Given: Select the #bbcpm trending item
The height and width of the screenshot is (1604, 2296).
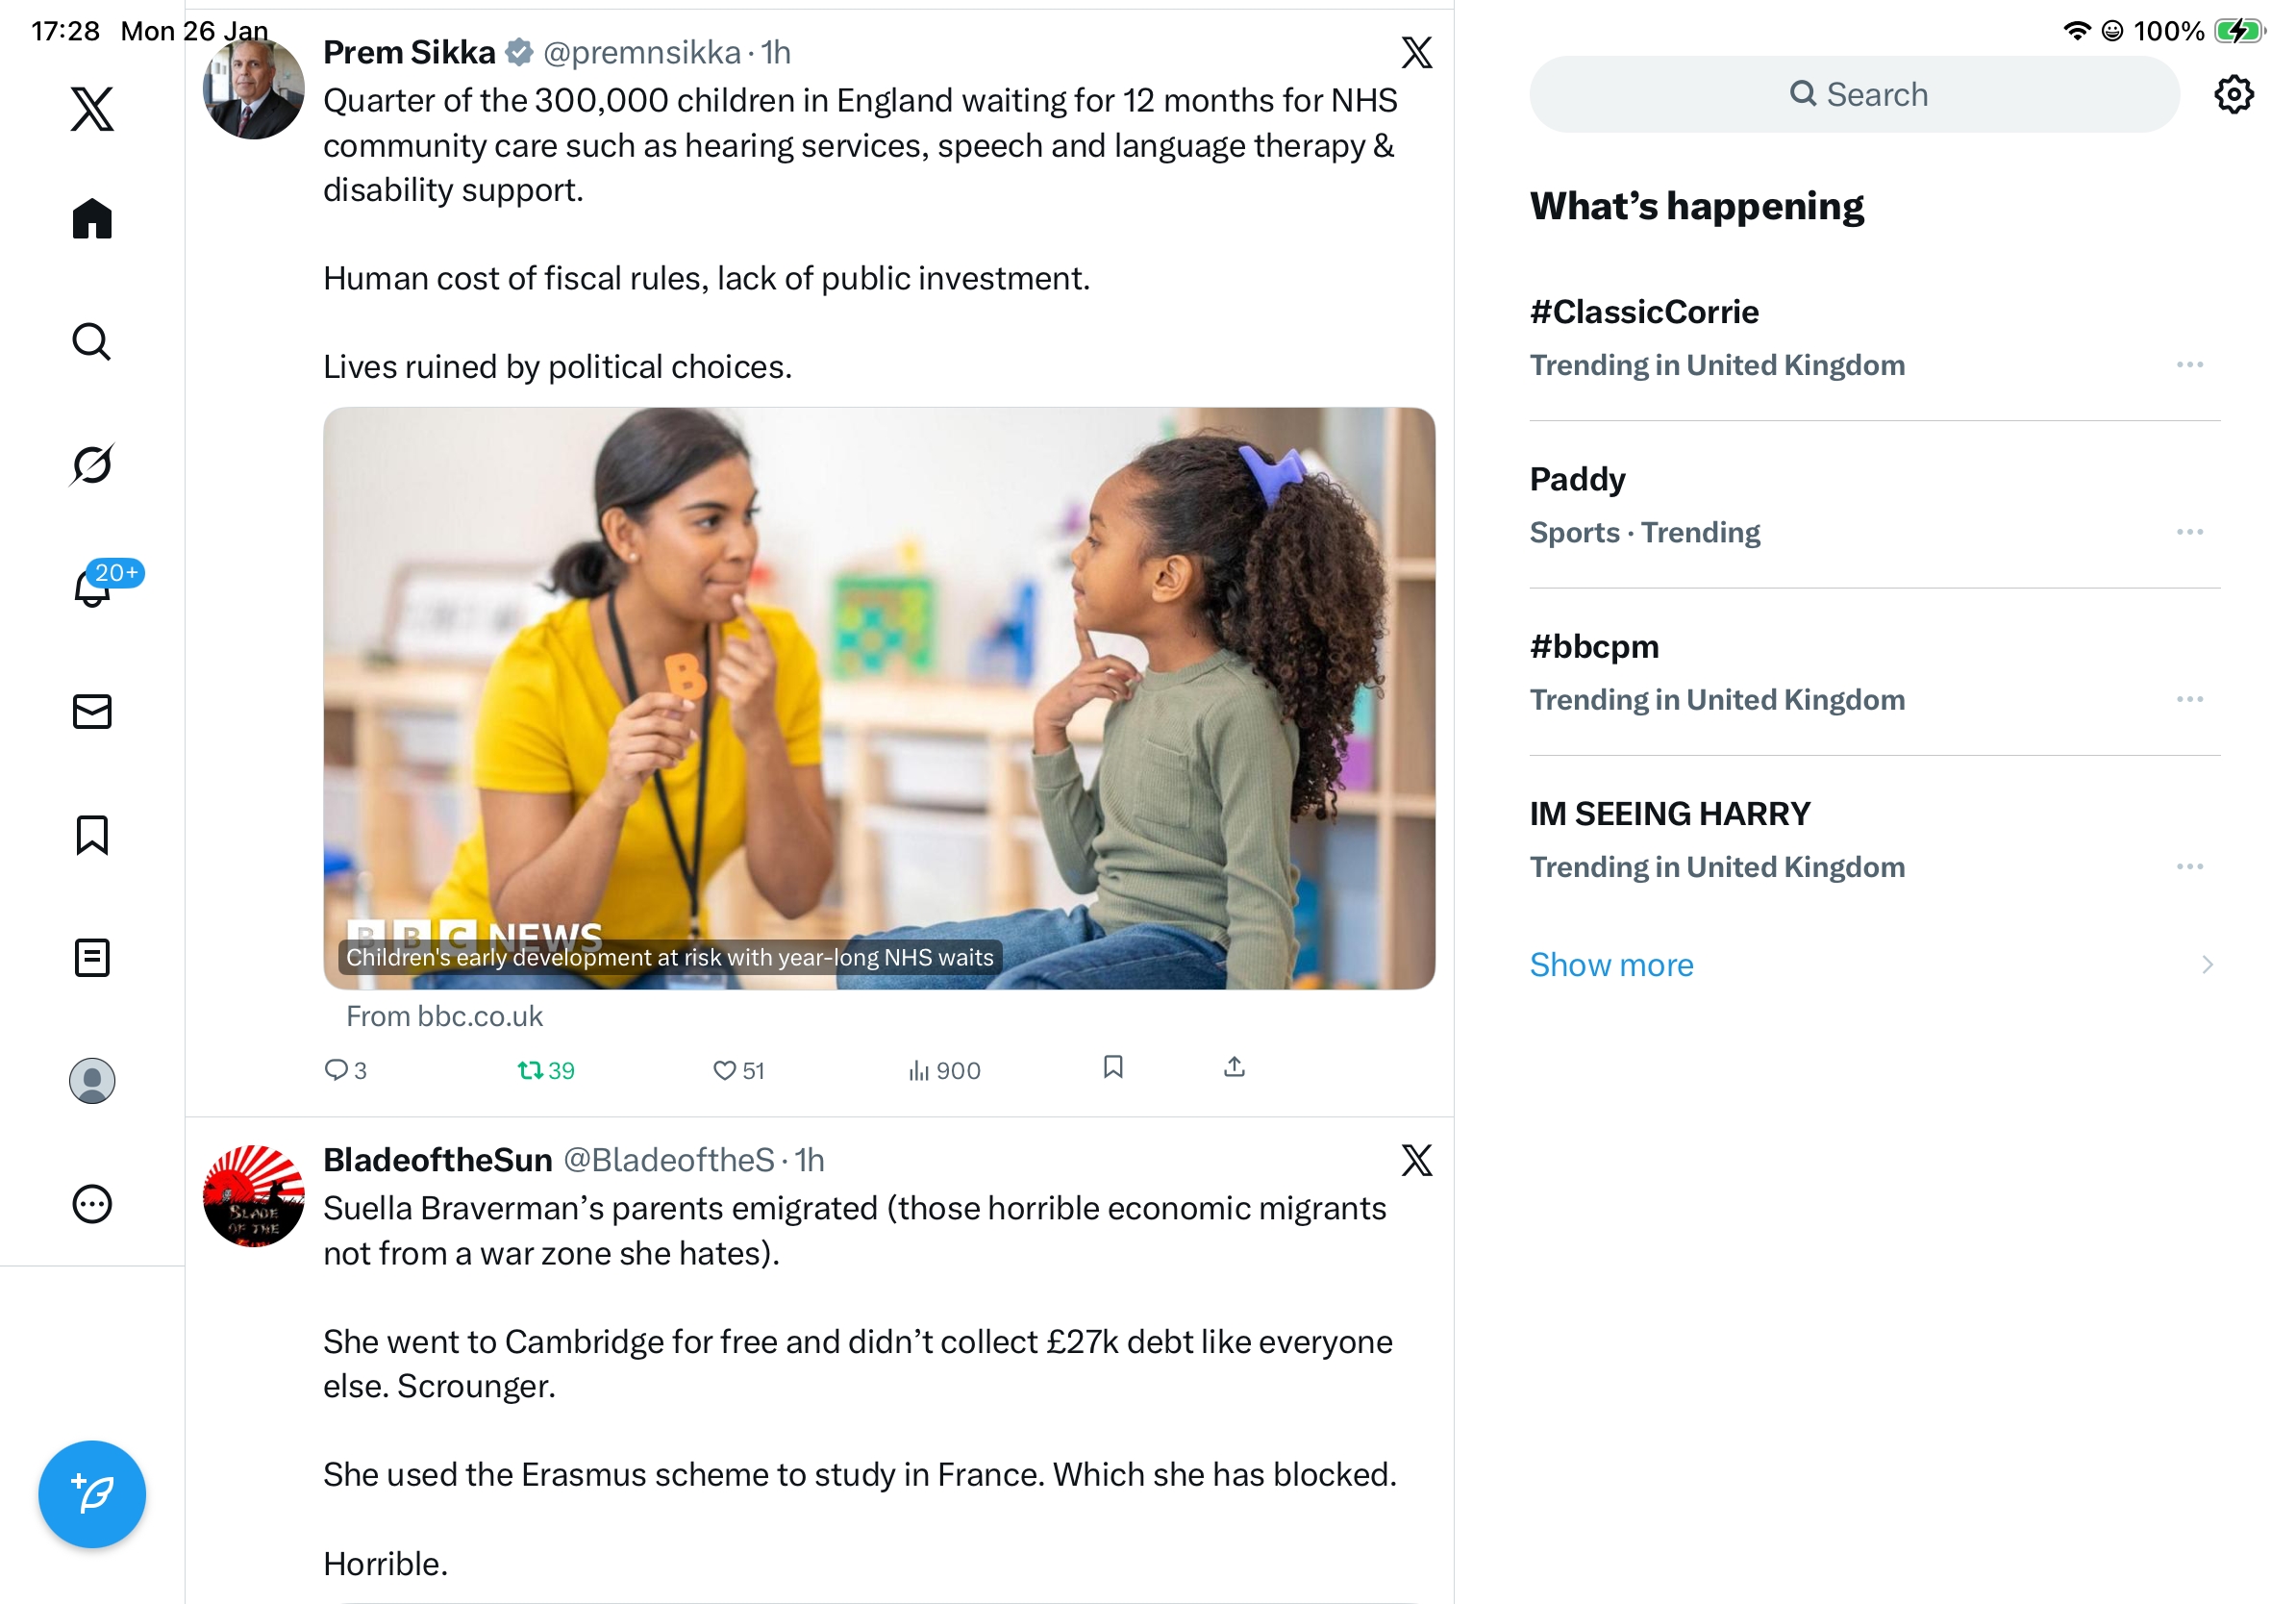Looking at the screenshot, I should [x=1594, y=646].
